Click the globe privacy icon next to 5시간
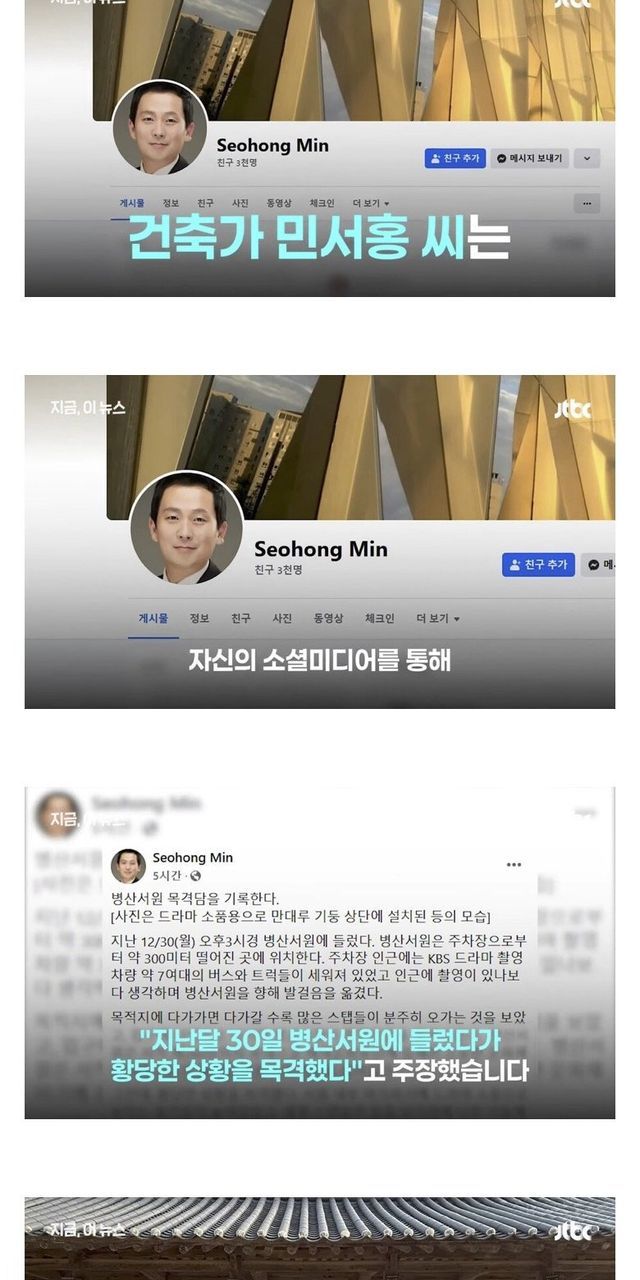Image resolution: width=640 pixels, height=1280 pixels. pyautogui.click(x=195, y=876)
